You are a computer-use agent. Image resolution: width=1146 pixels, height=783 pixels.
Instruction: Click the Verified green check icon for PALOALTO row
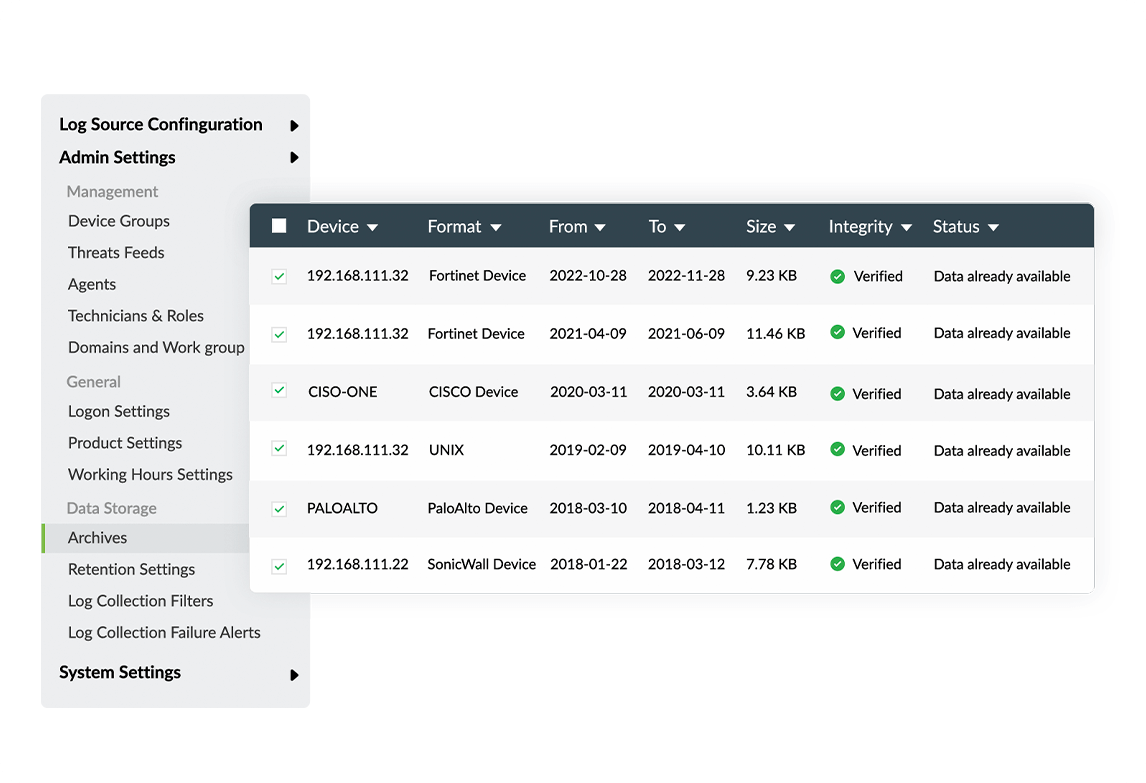838,508
